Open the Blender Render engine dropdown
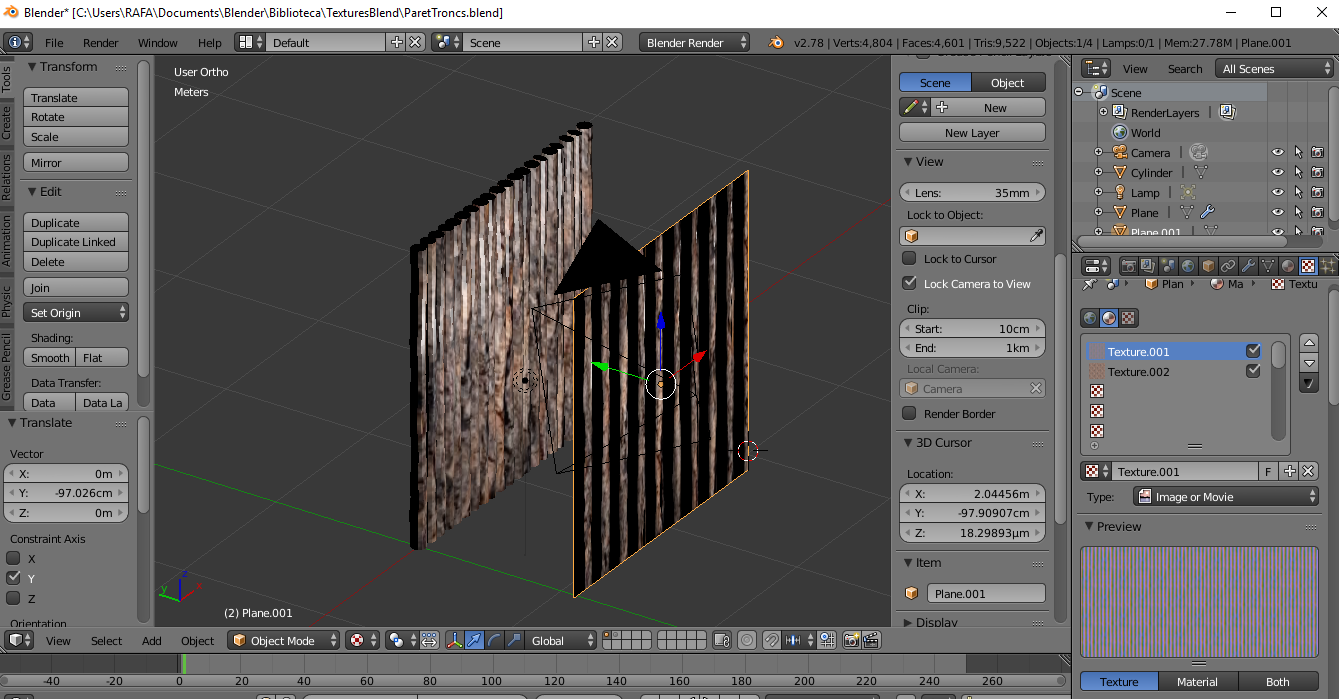The width and height of the screenshot is (1339, 699). tap(695, 43)
